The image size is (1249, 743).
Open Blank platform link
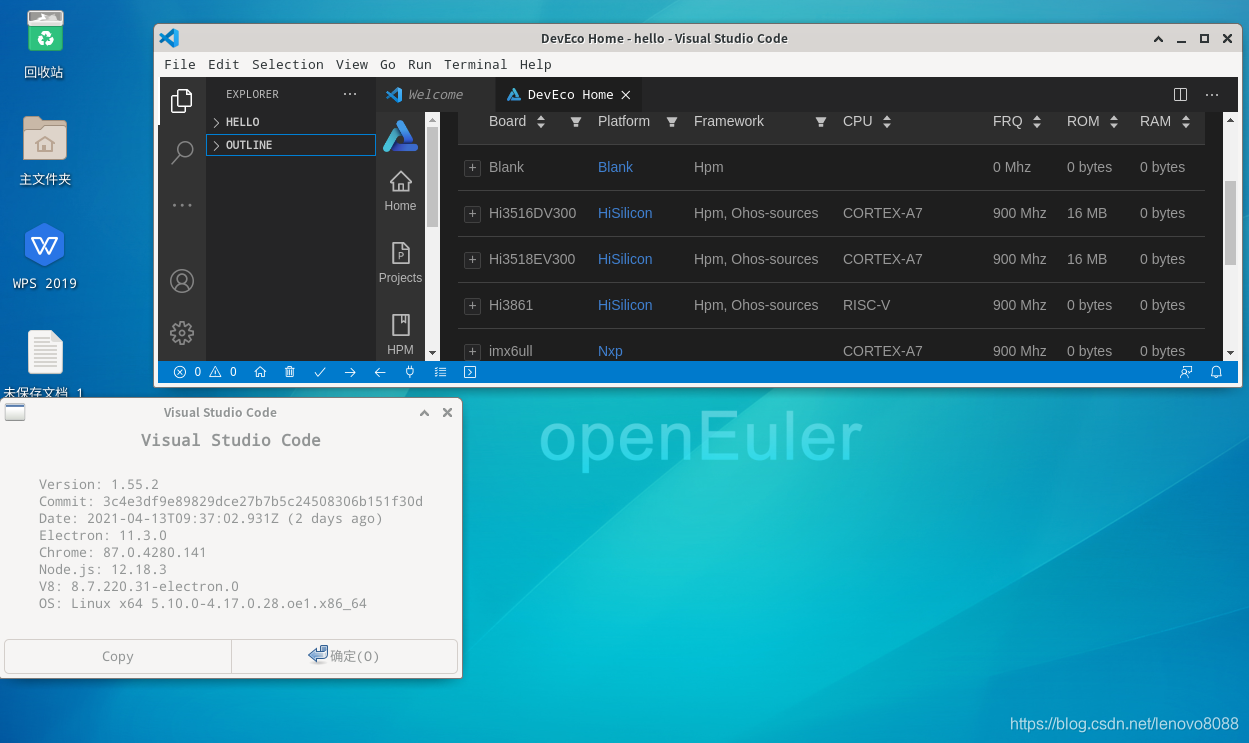point(615,167)
